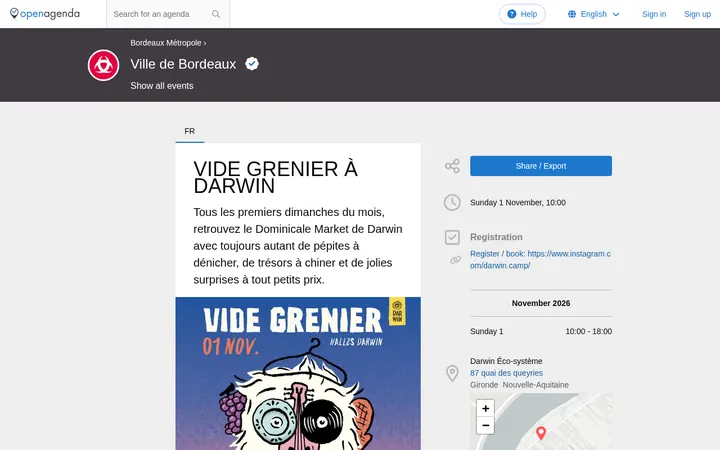
Task: Click the Sunday 1 November, 10:00 text
Action: [x=518, y=202]
